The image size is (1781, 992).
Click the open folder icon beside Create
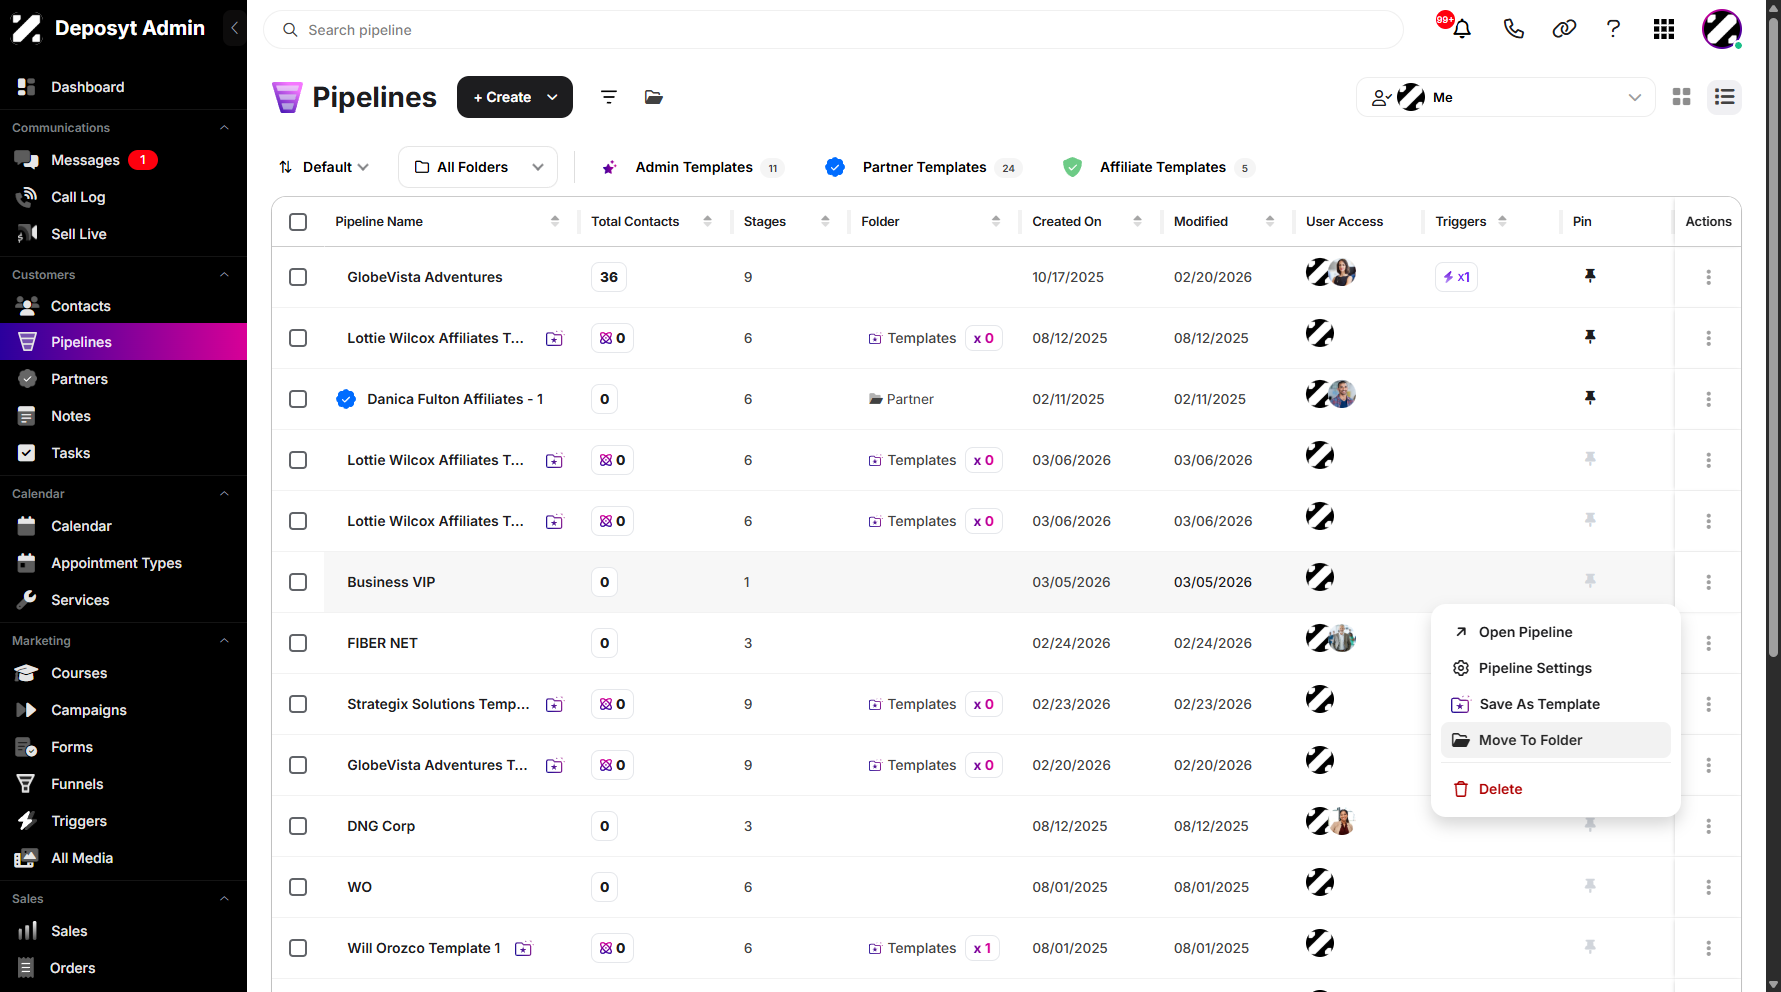click(653, 97)
